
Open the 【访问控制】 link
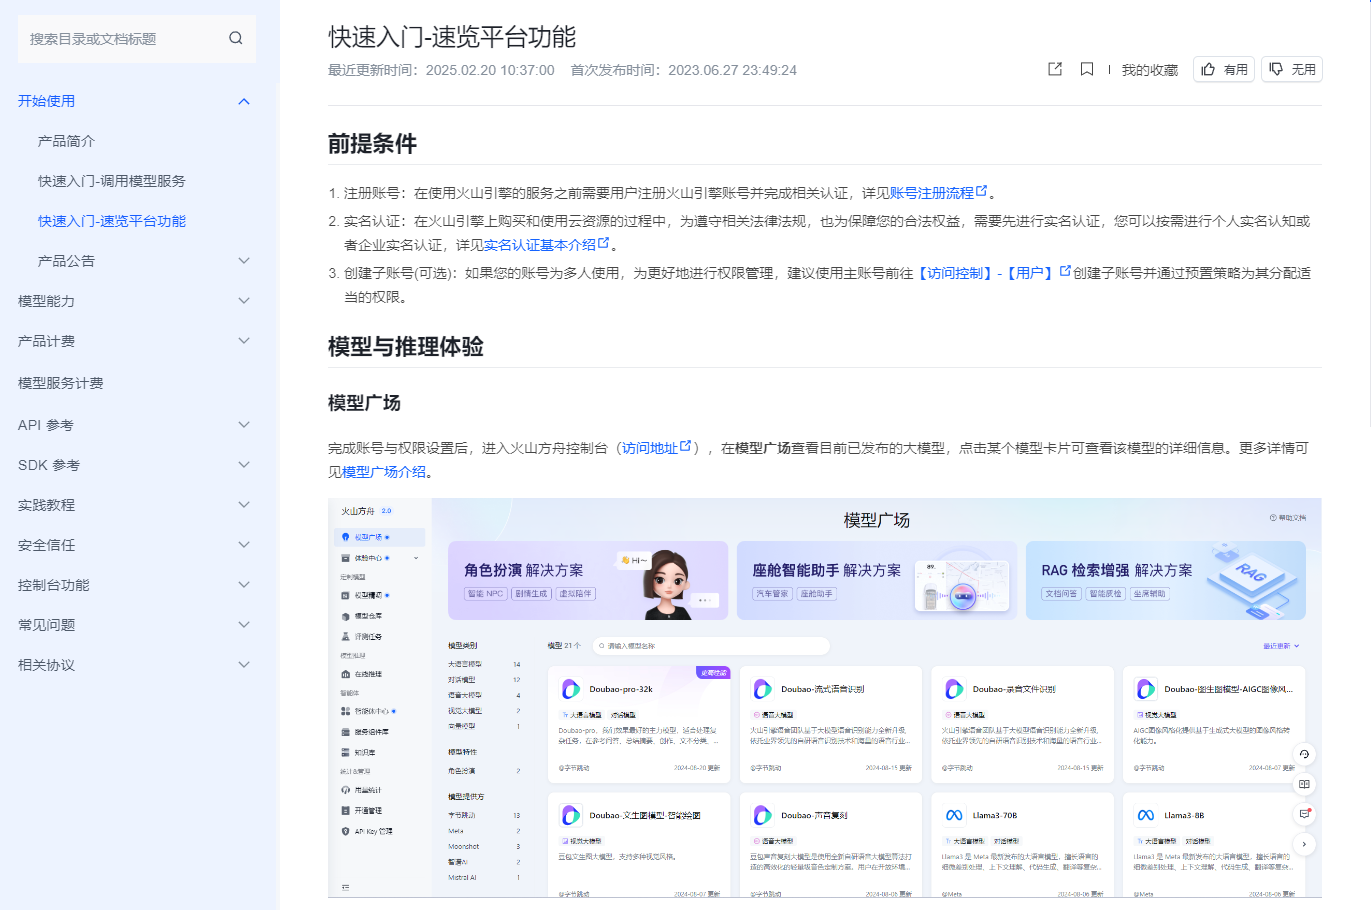954,273
